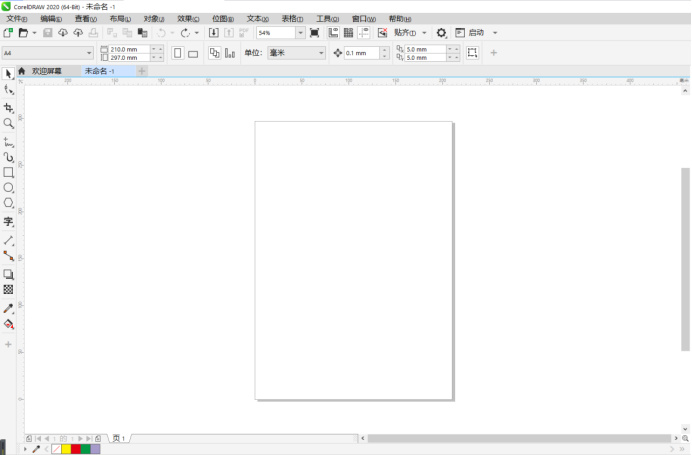The height and width of the screenshot is (455, 692).
Task: Select the Shape edit tool
Action: [x=8, y=90]
